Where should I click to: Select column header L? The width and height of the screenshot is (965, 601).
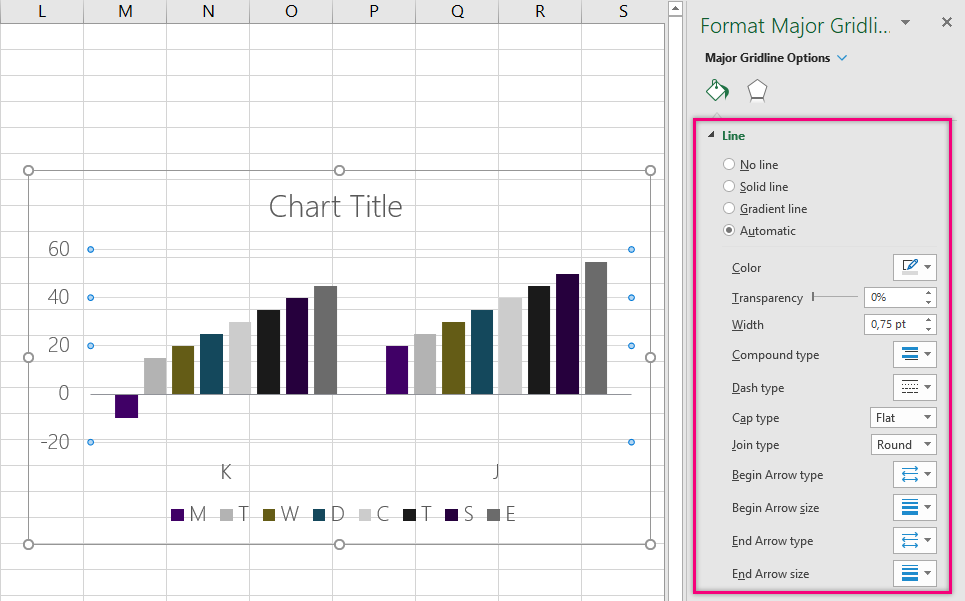point(42,11)
